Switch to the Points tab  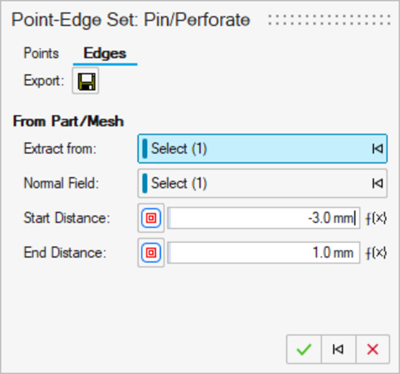tap(41, 53)
